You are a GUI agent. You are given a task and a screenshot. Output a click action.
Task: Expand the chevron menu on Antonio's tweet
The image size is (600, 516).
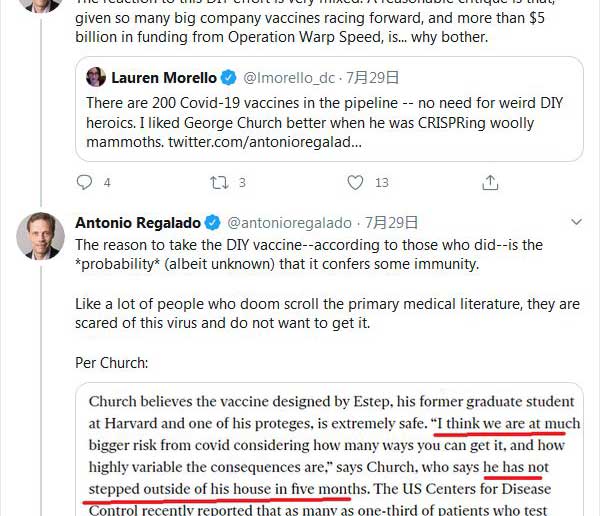tap(575, 221)
